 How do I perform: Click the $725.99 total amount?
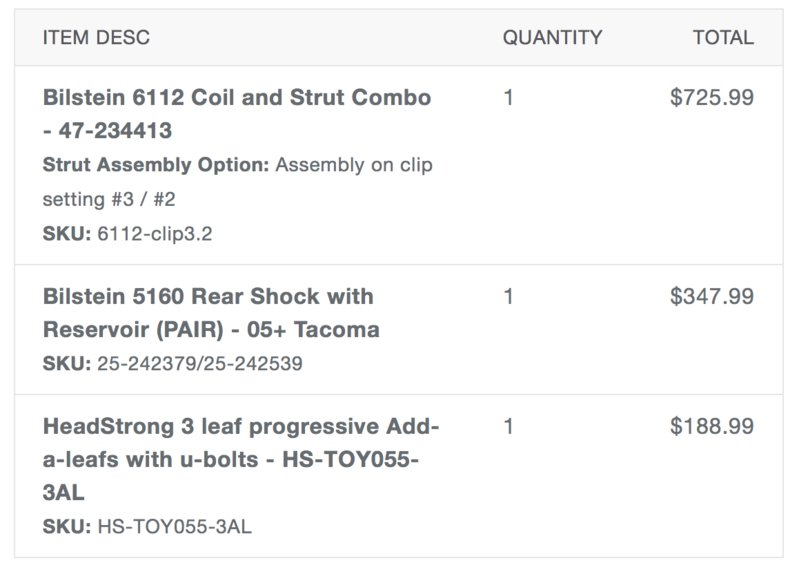pyautogui.click(x=712, y=97)
